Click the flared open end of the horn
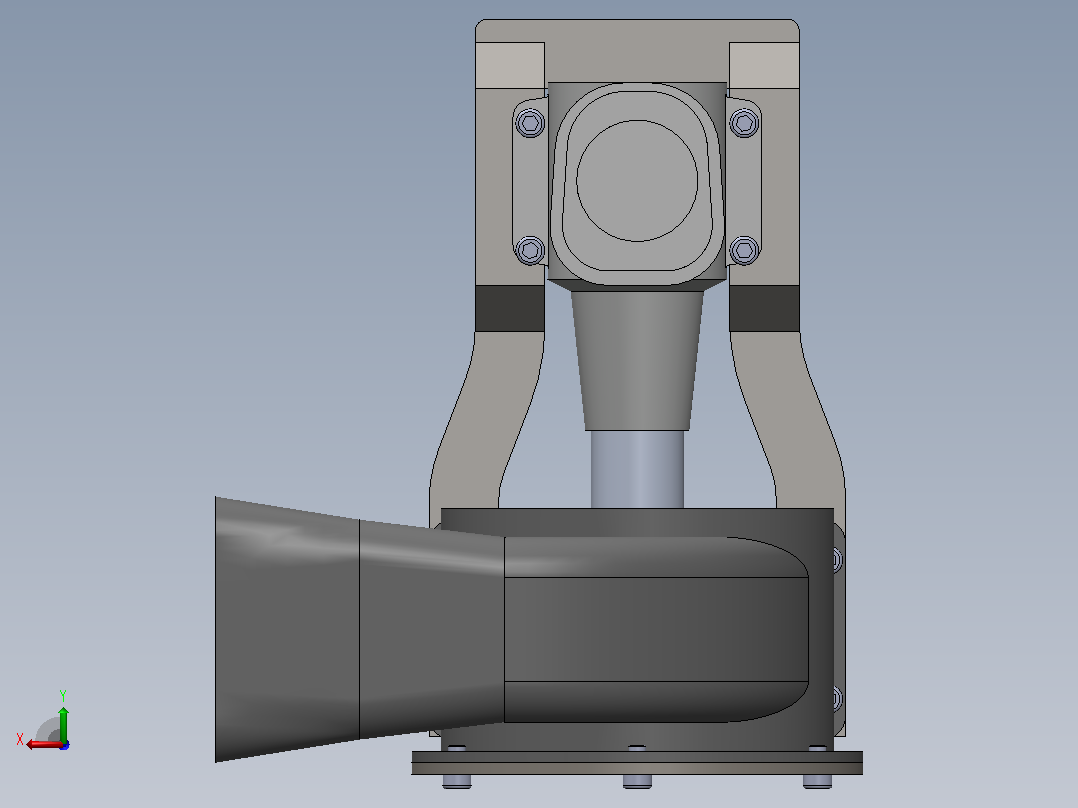 (287, 629)
